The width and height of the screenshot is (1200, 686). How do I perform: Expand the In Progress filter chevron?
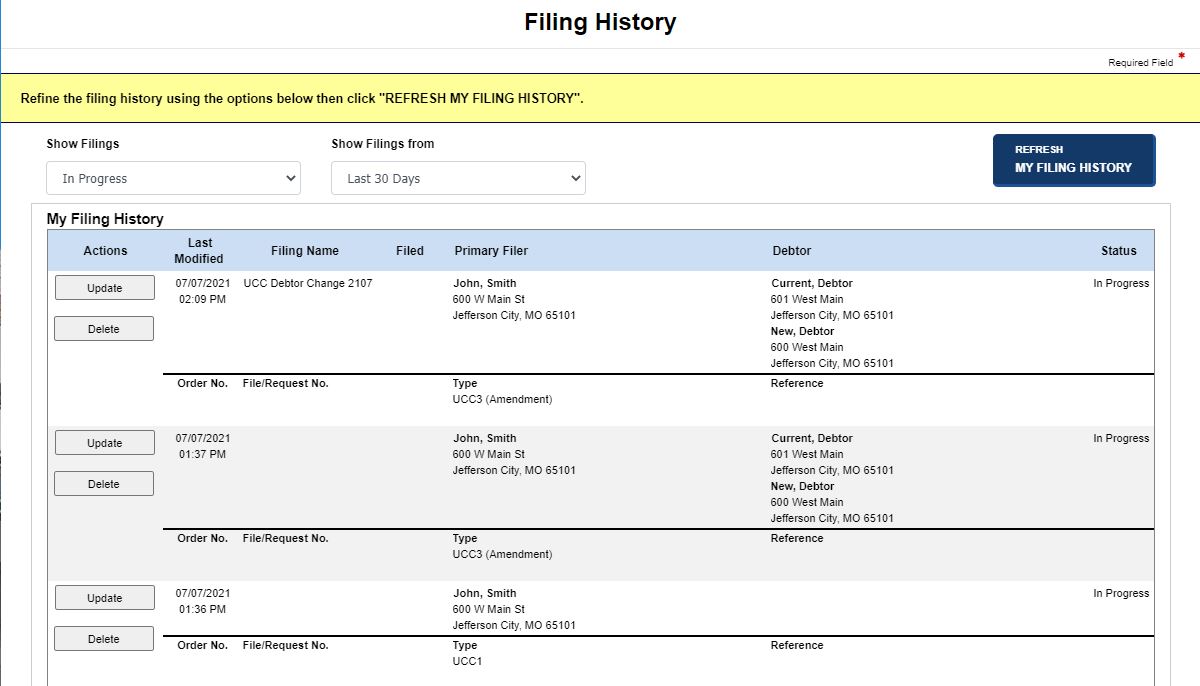(291, 178)
